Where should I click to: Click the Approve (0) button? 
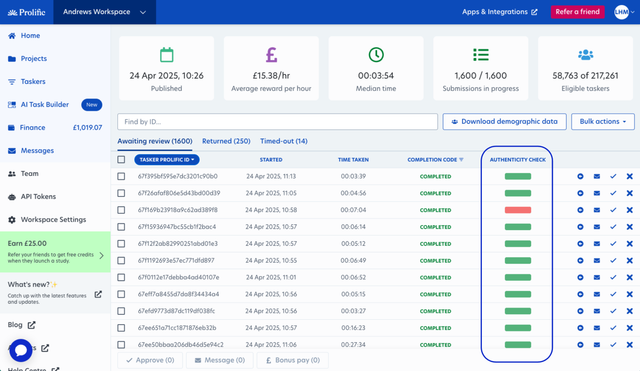150,360
